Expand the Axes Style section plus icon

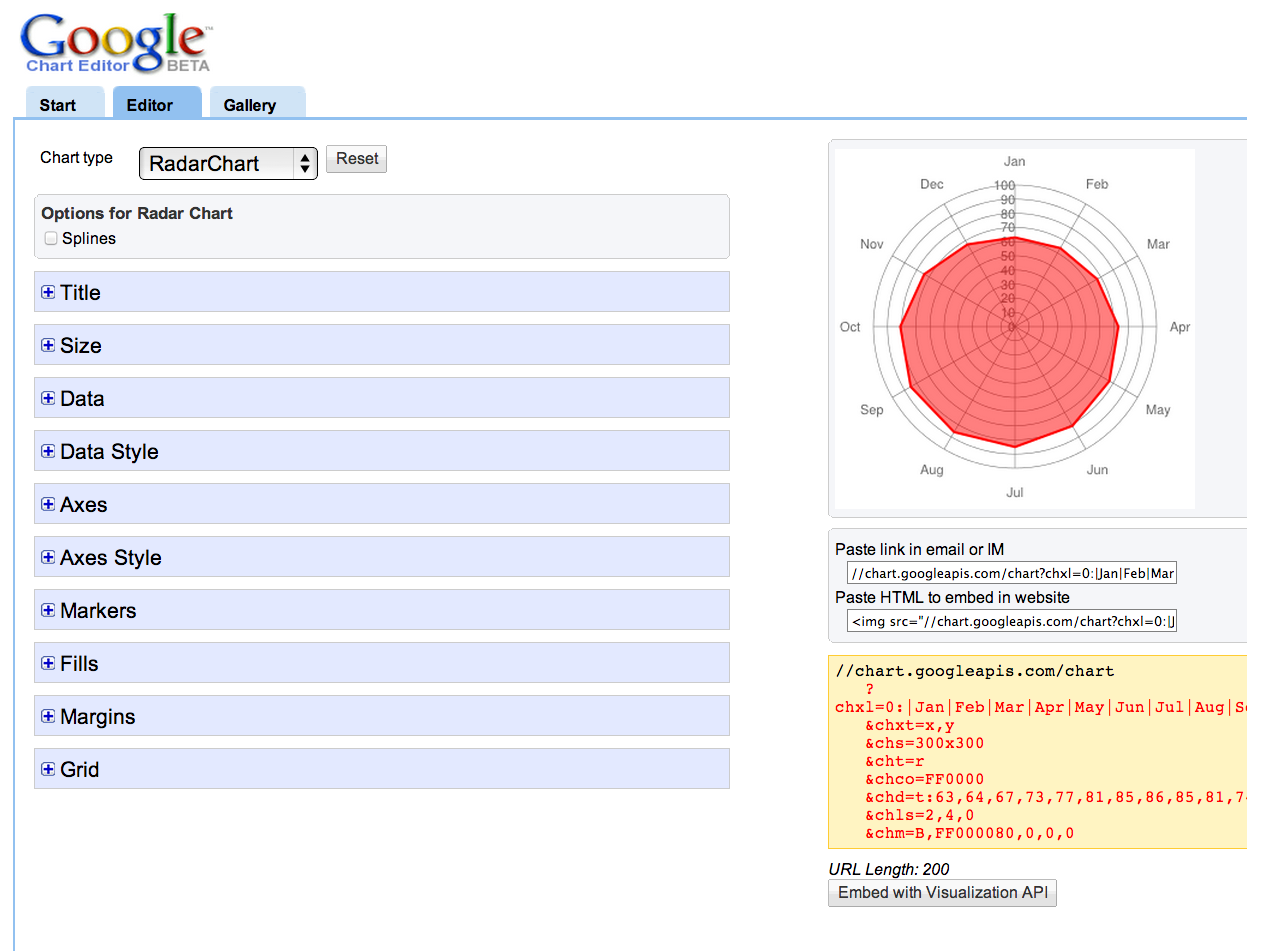click(x=48, y=557)
